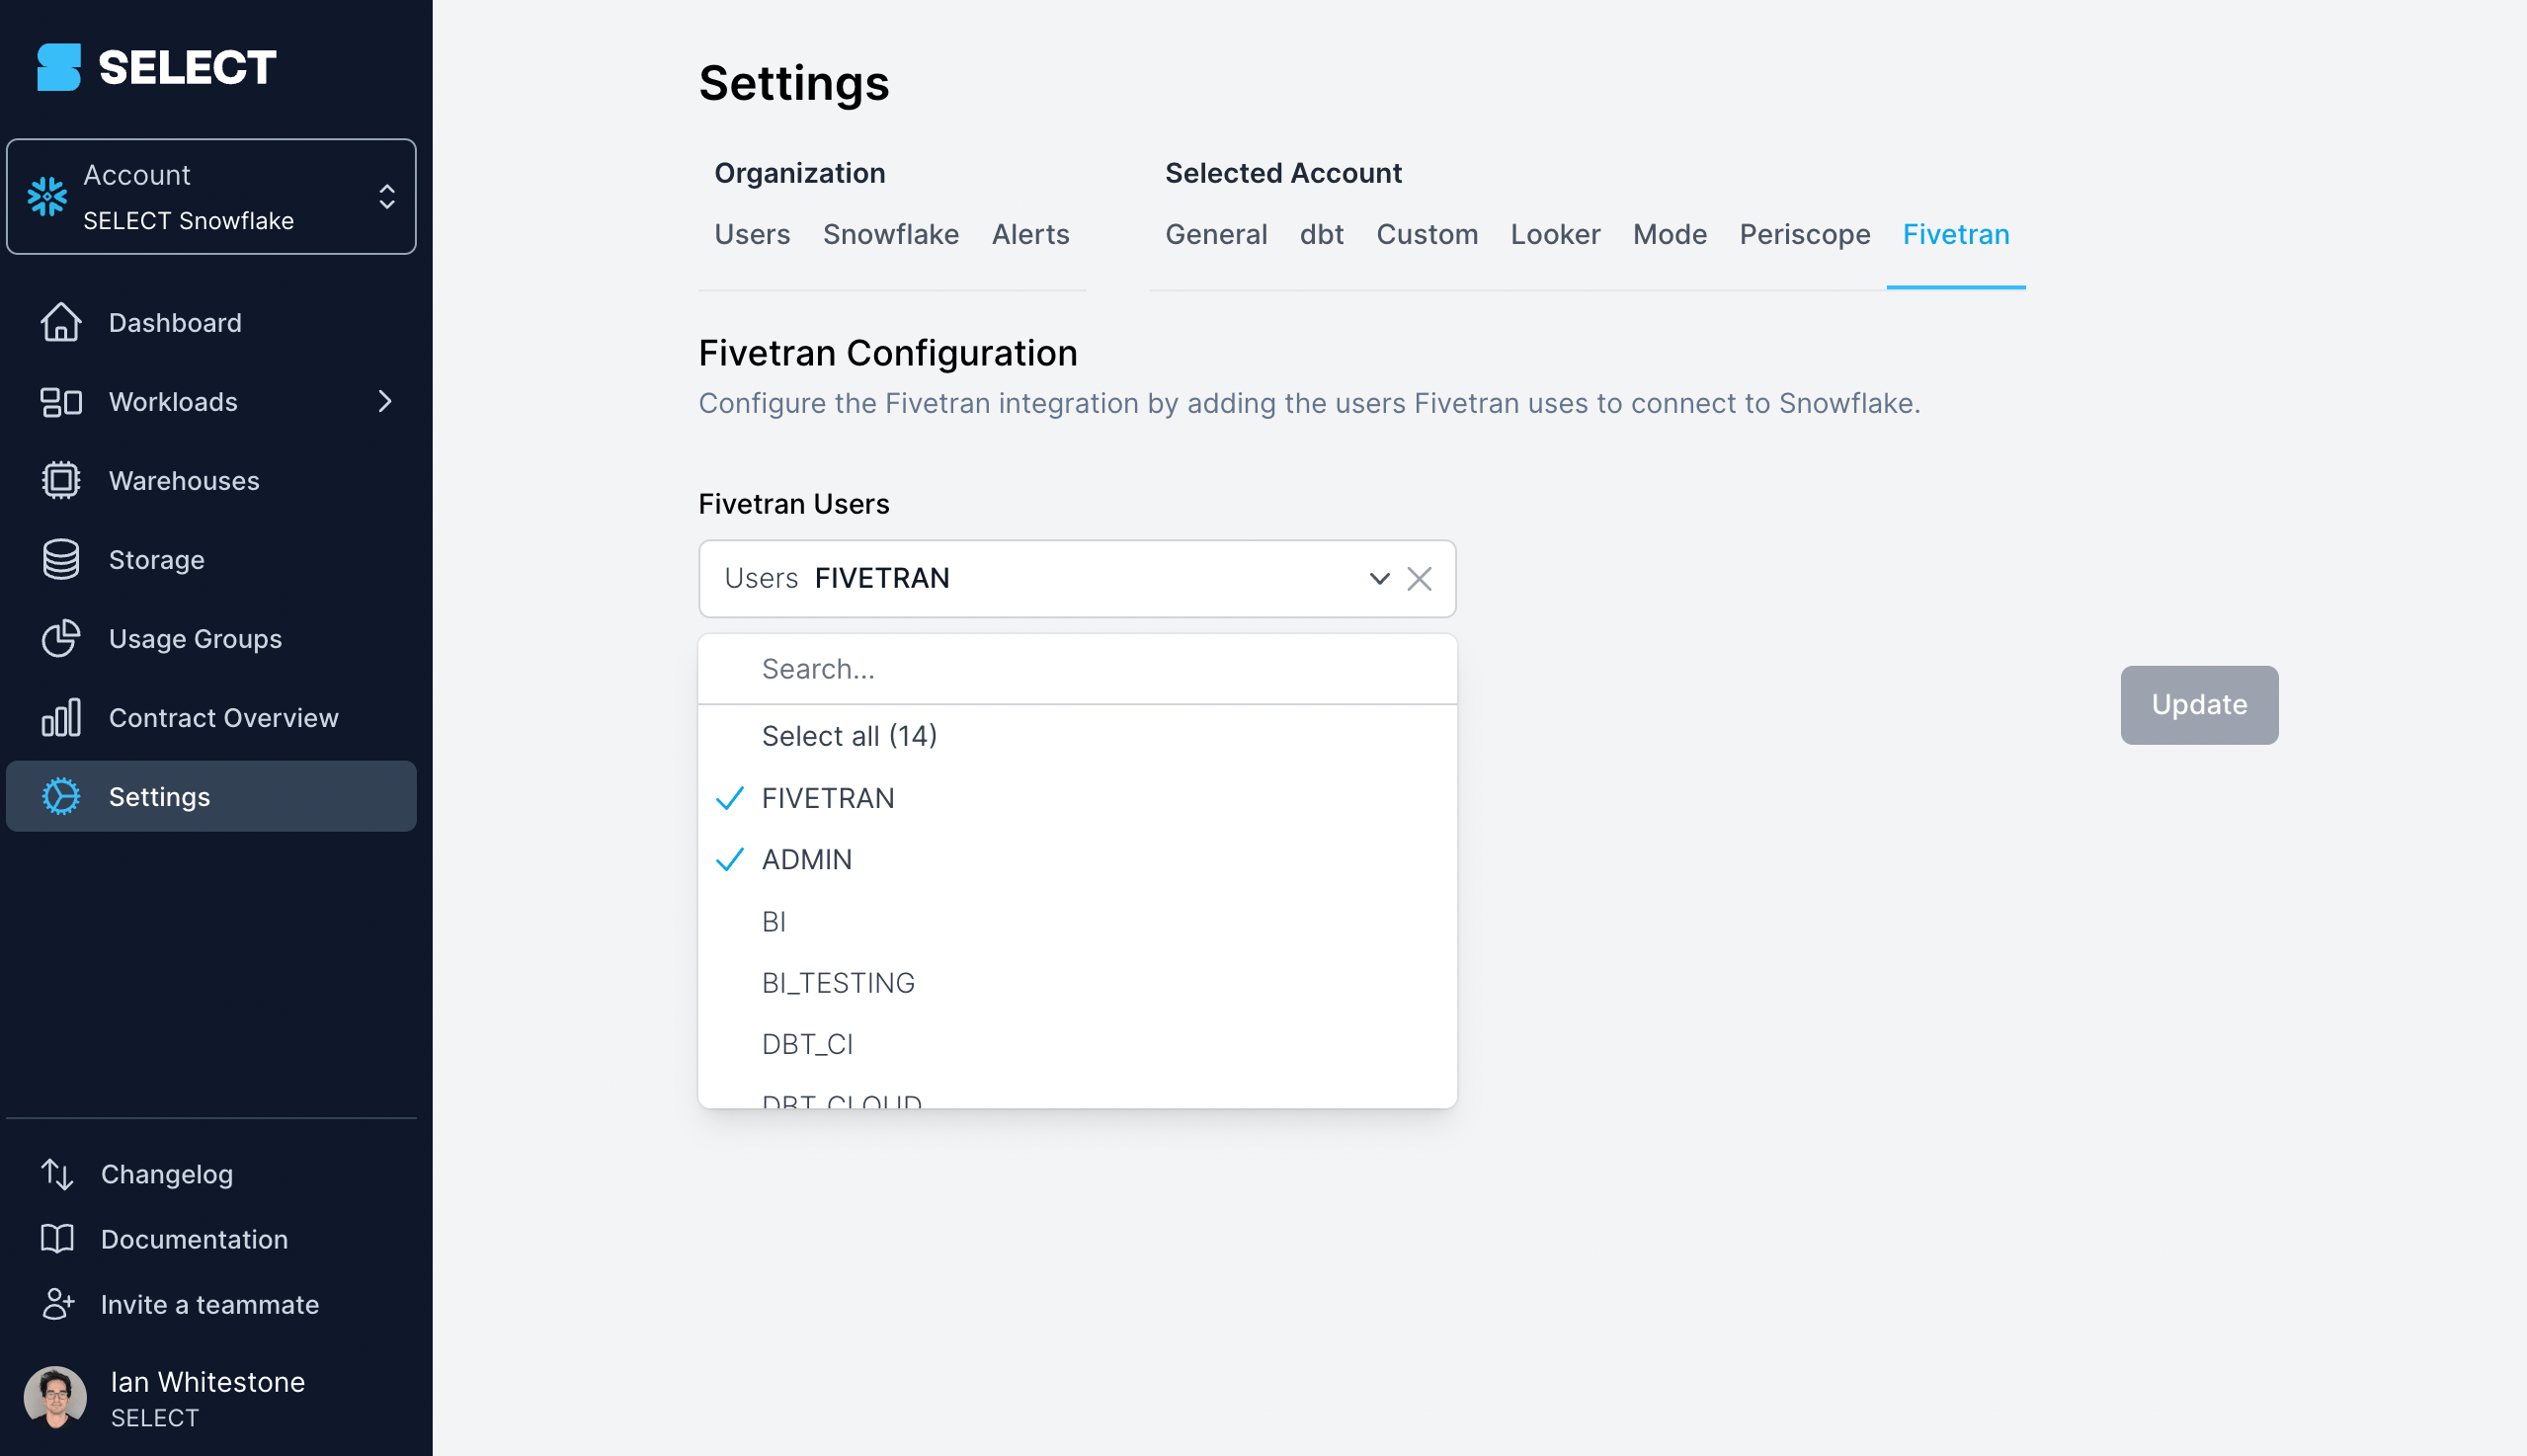Viewport: 2527px width, 1456px height.
Task: Check the DBT_CI user option
Action: 1077,1044
